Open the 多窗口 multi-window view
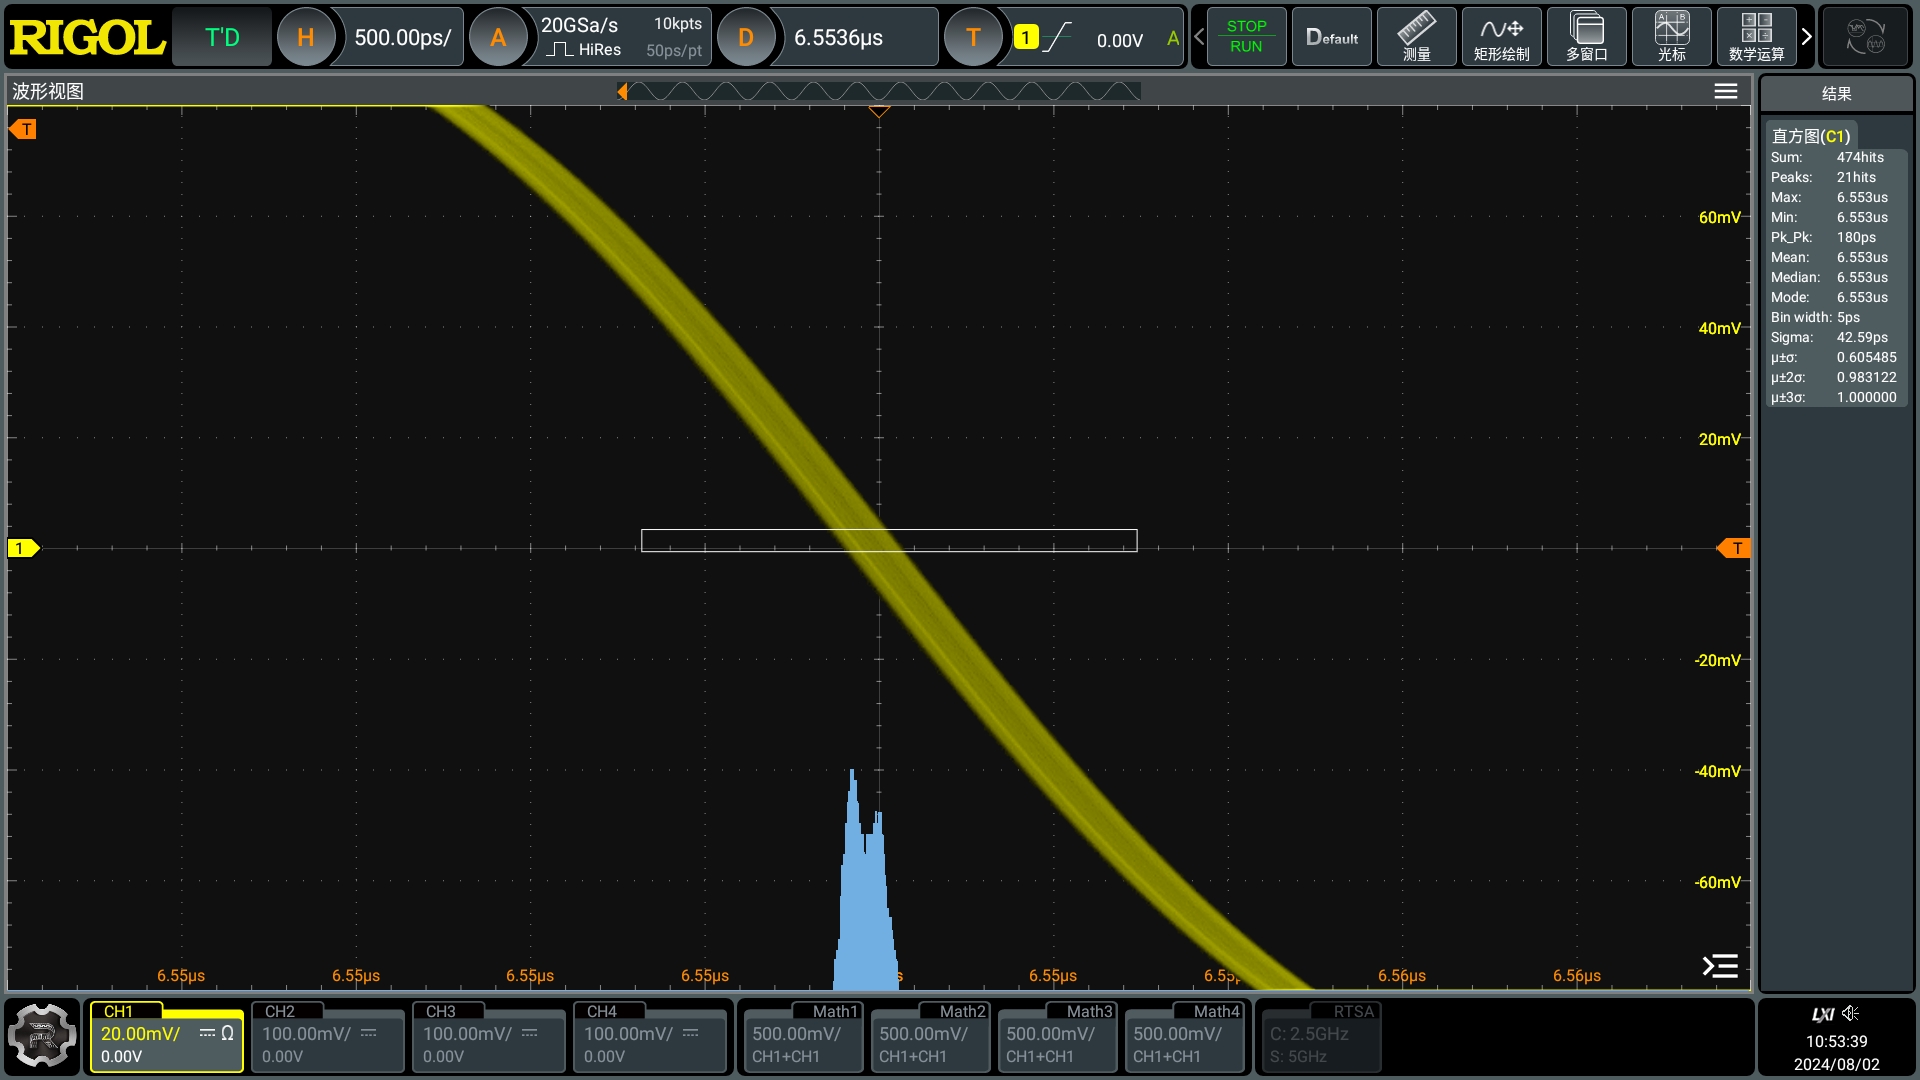Screen dimensions: 1920x1080 pos(1586,36)
